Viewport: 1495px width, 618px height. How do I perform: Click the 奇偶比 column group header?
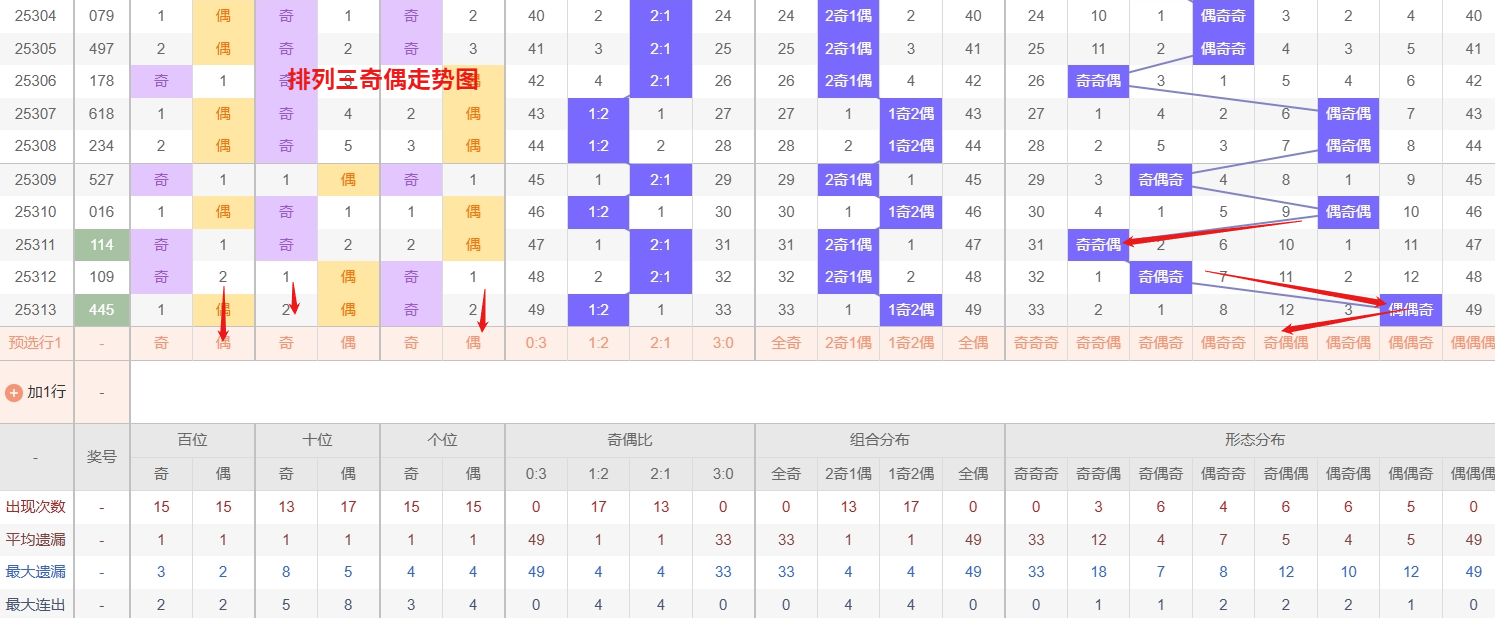pos(630,440)
